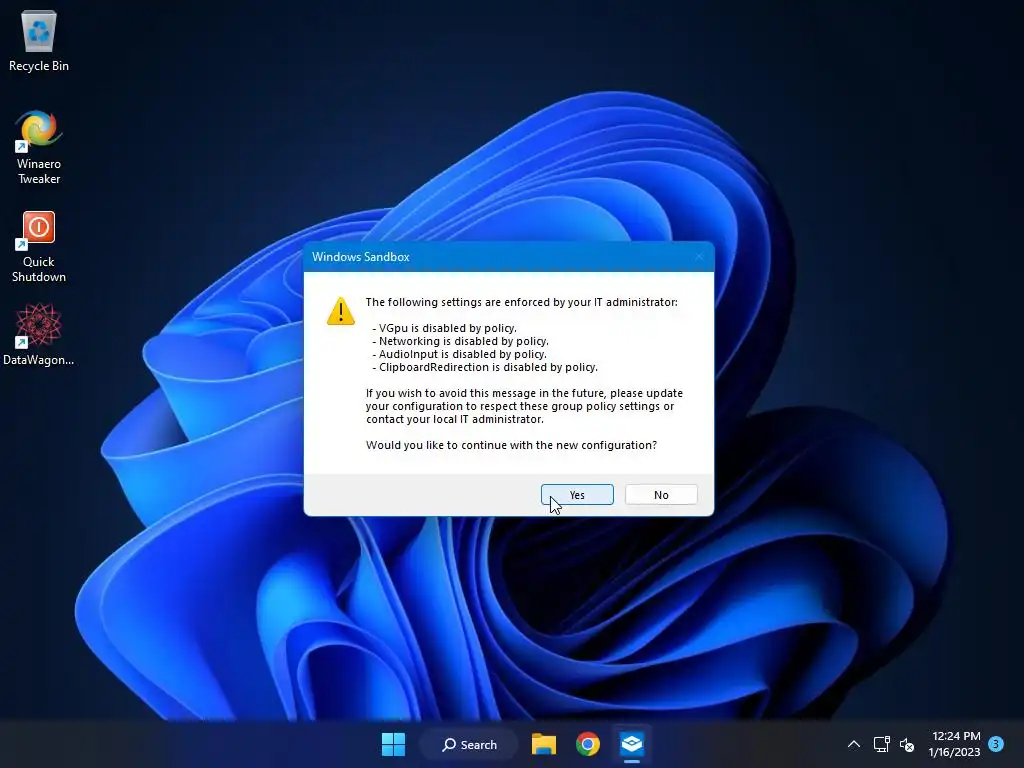Click the Windows Sandbox dialog title text
The width and height of the screenshot is (1024, 768).
coord(360,257)
